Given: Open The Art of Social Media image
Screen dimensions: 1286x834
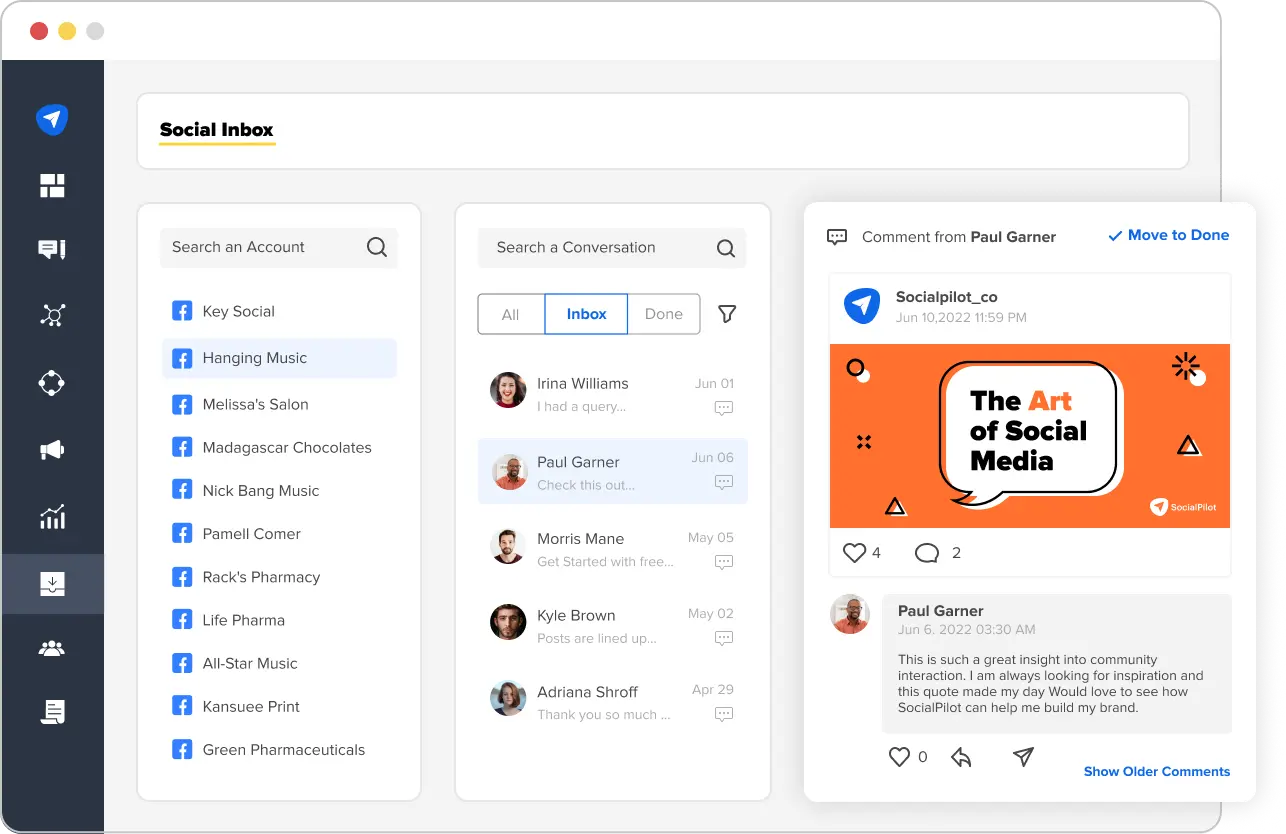Looking at the screenshot, I should pos(1030,436).
